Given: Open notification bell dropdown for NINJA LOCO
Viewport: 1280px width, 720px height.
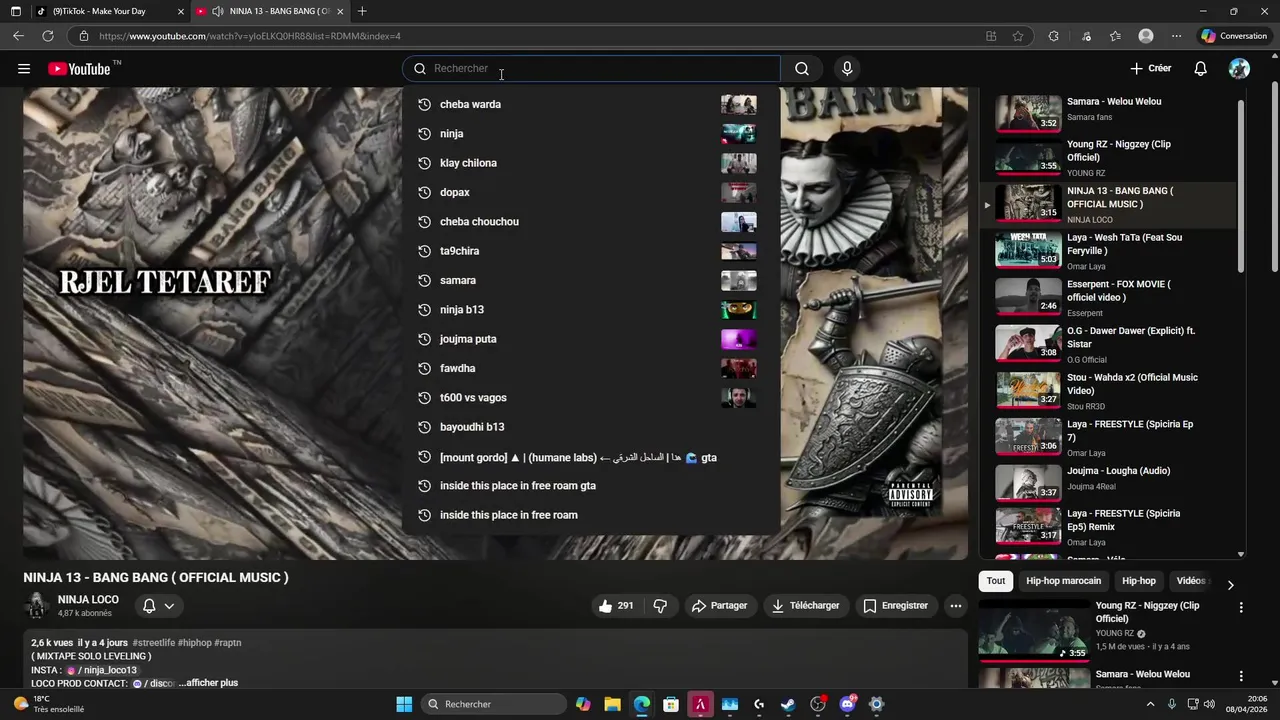Looking at the screenshot, I should click(x=158, y=606).
